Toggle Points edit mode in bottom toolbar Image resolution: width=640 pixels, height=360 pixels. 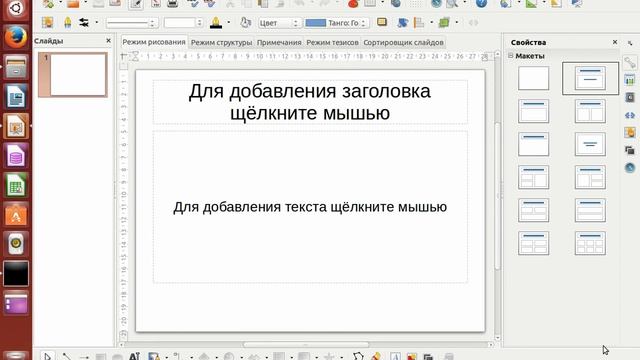point(358,357)
